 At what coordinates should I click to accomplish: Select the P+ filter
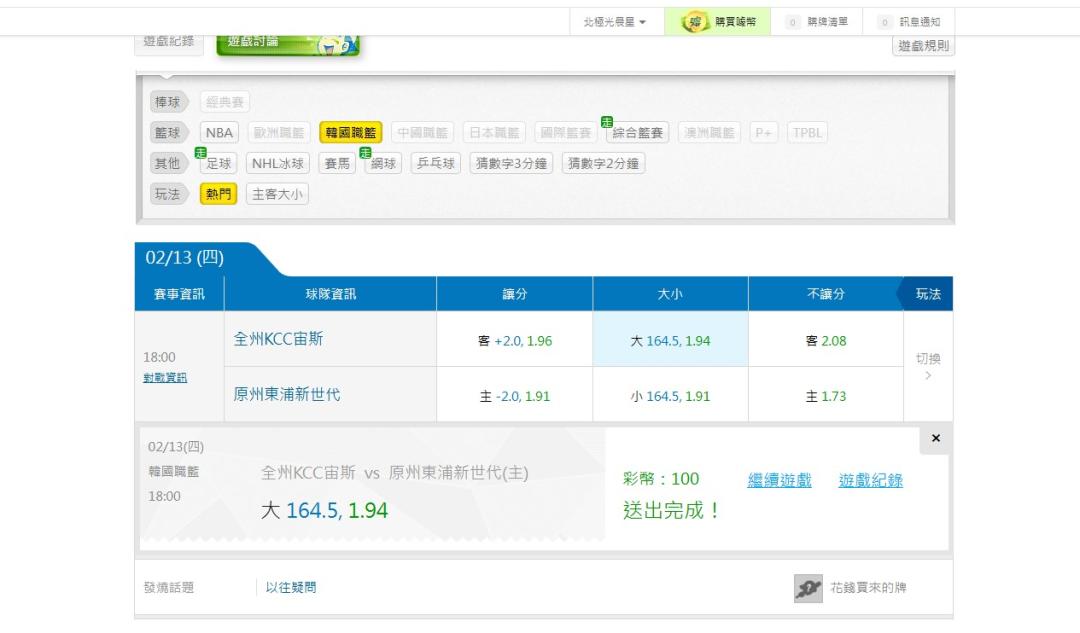(x=763, y=132)
